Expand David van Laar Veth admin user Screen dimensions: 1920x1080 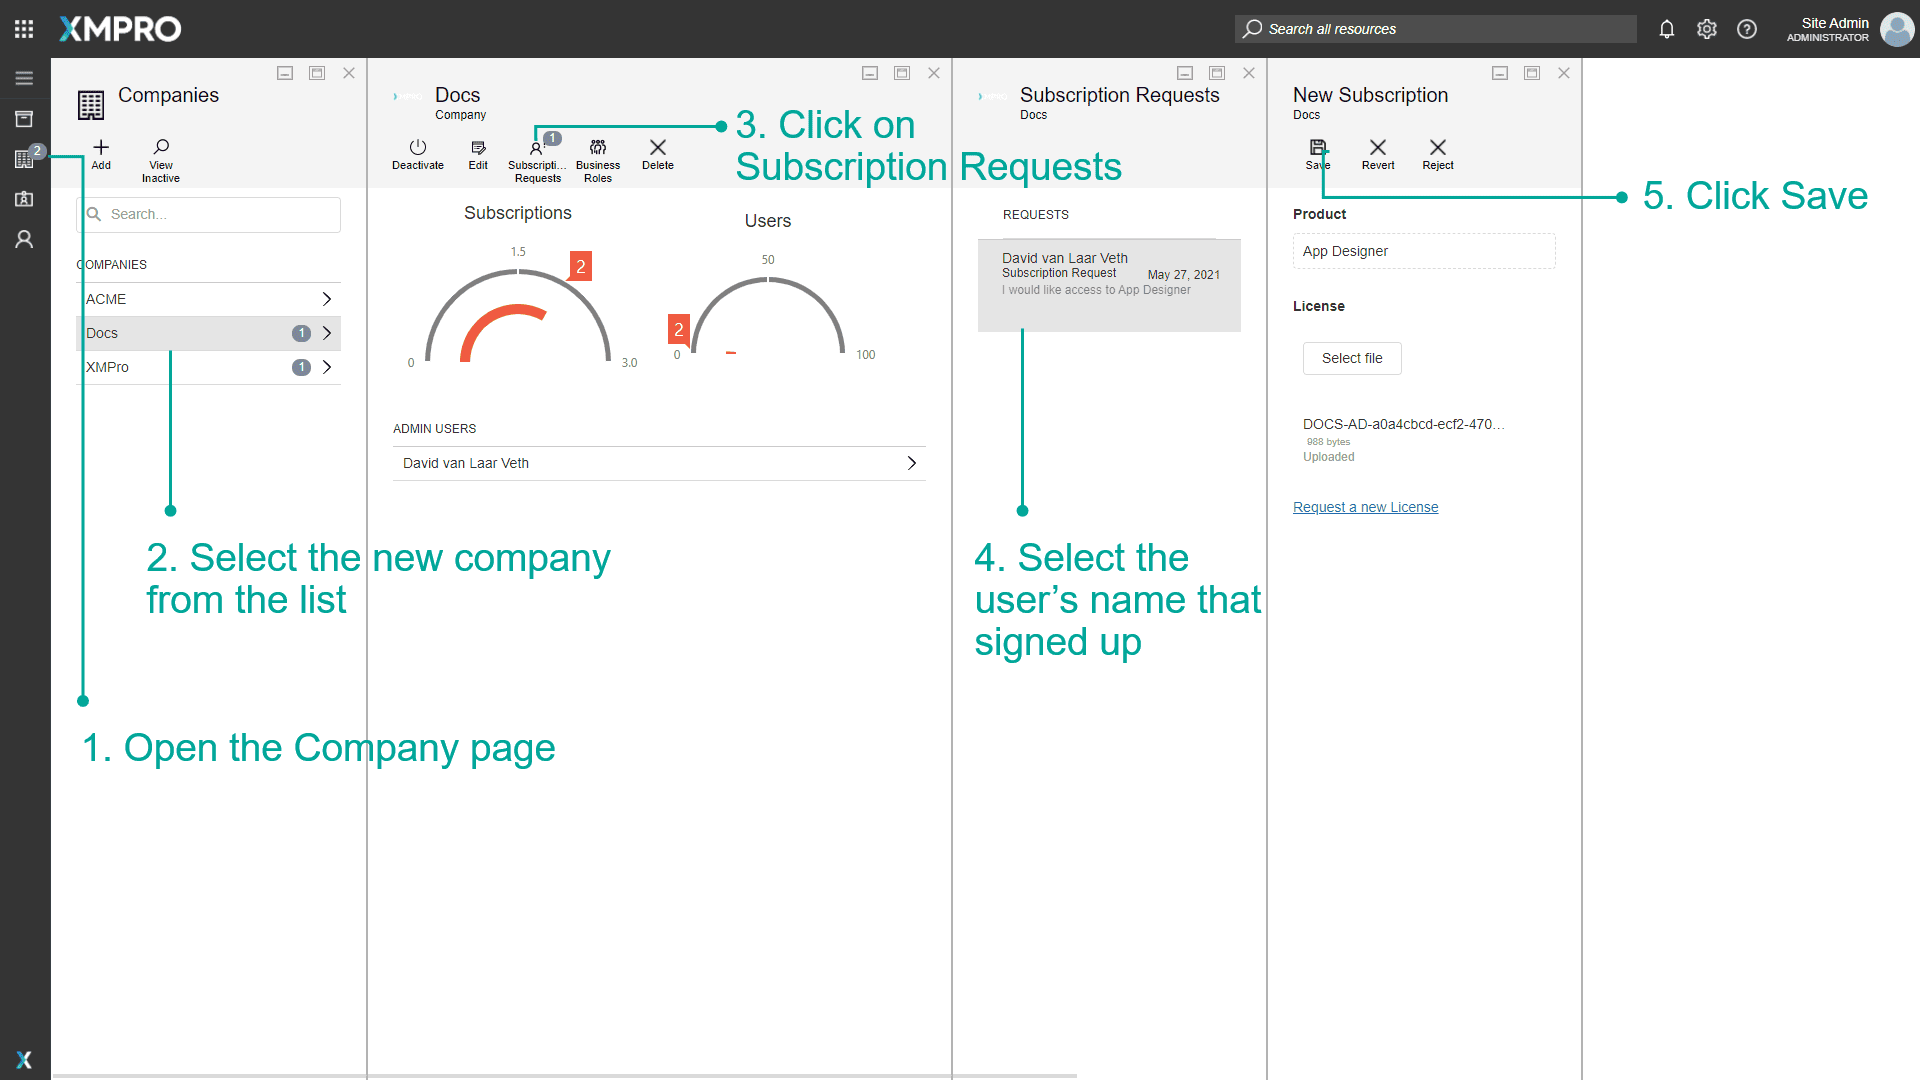(x=911, y=463)
